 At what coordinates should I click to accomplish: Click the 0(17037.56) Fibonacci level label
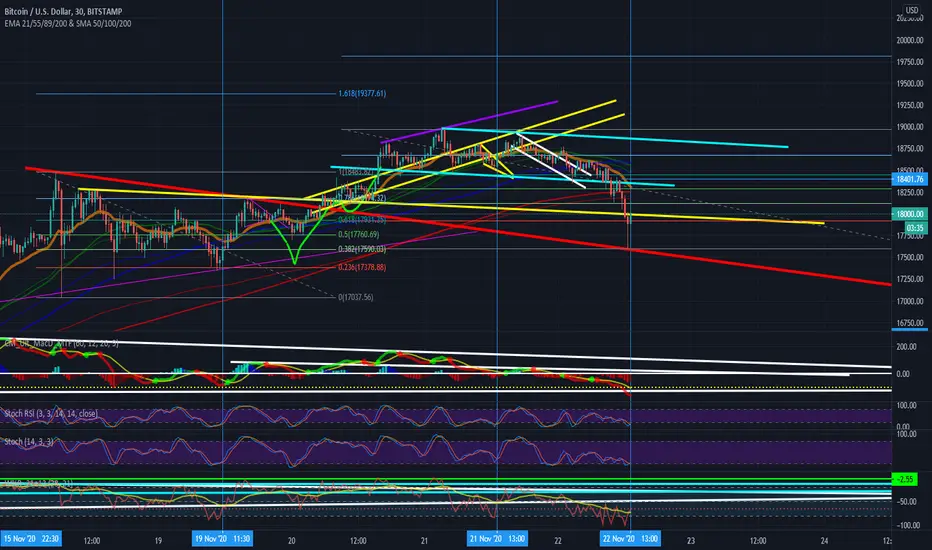355,297
